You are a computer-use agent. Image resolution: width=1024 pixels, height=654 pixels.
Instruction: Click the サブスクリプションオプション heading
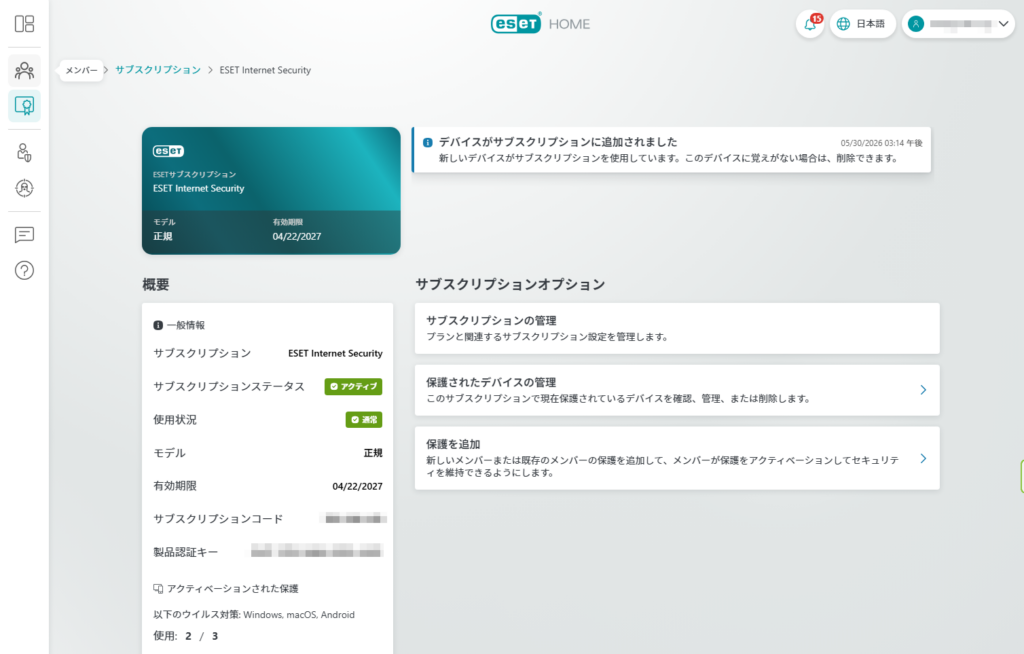[x=510, y=284]
